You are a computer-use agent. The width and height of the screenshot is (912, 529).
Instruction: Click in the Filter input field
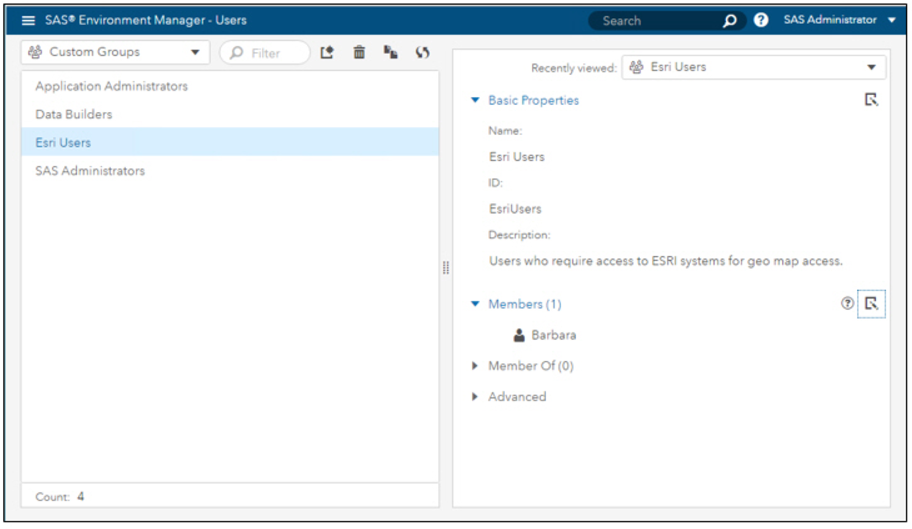click(265, 53)
